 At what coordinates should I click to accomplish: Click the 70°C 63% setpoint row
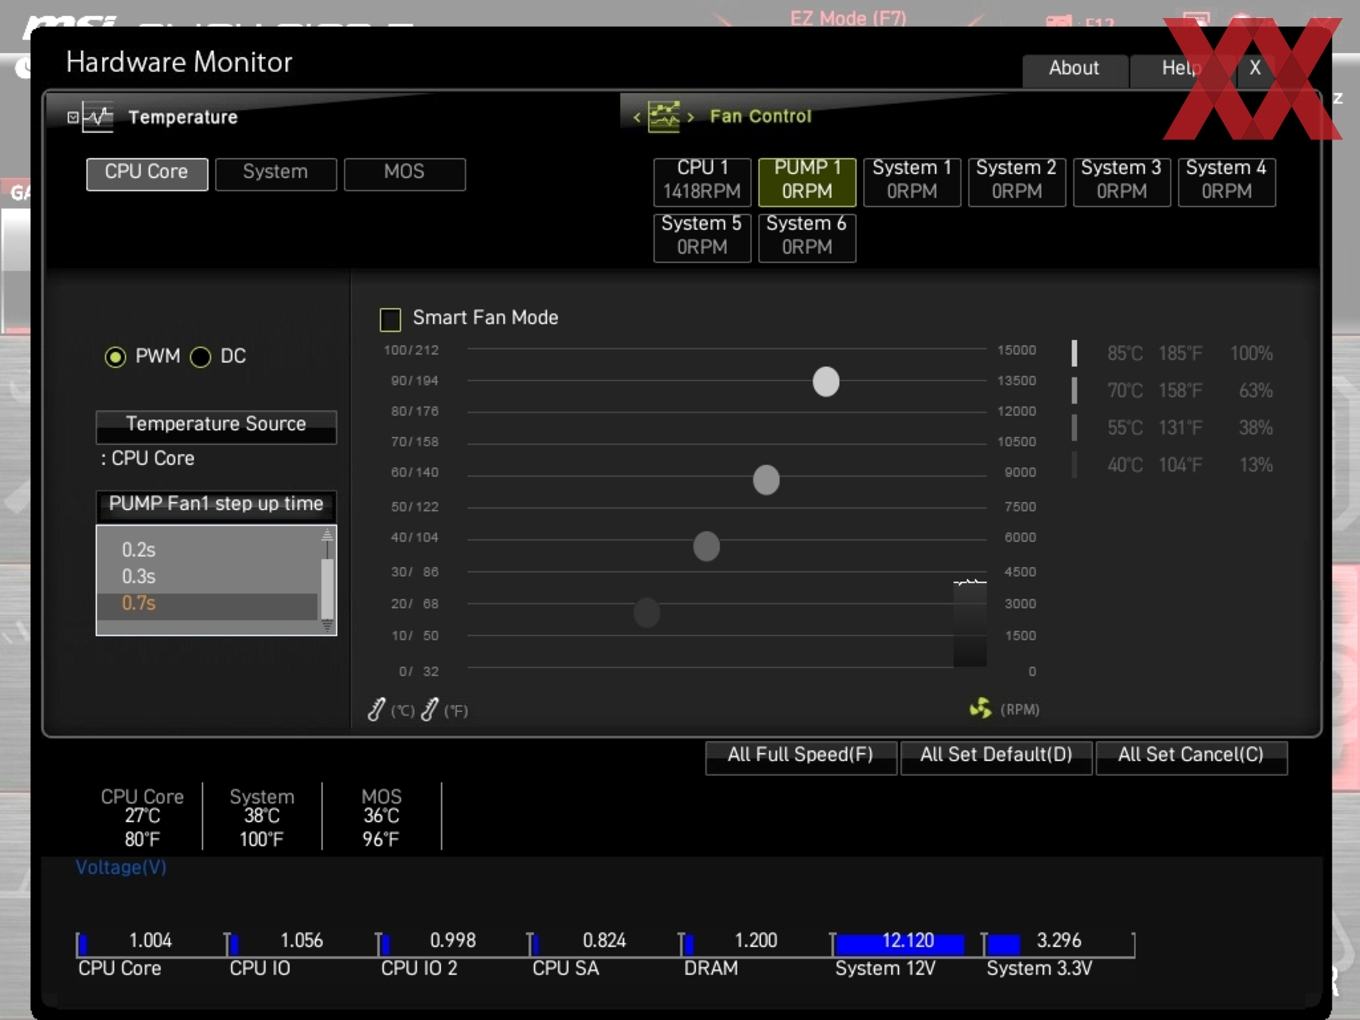tap(1174, 391)
